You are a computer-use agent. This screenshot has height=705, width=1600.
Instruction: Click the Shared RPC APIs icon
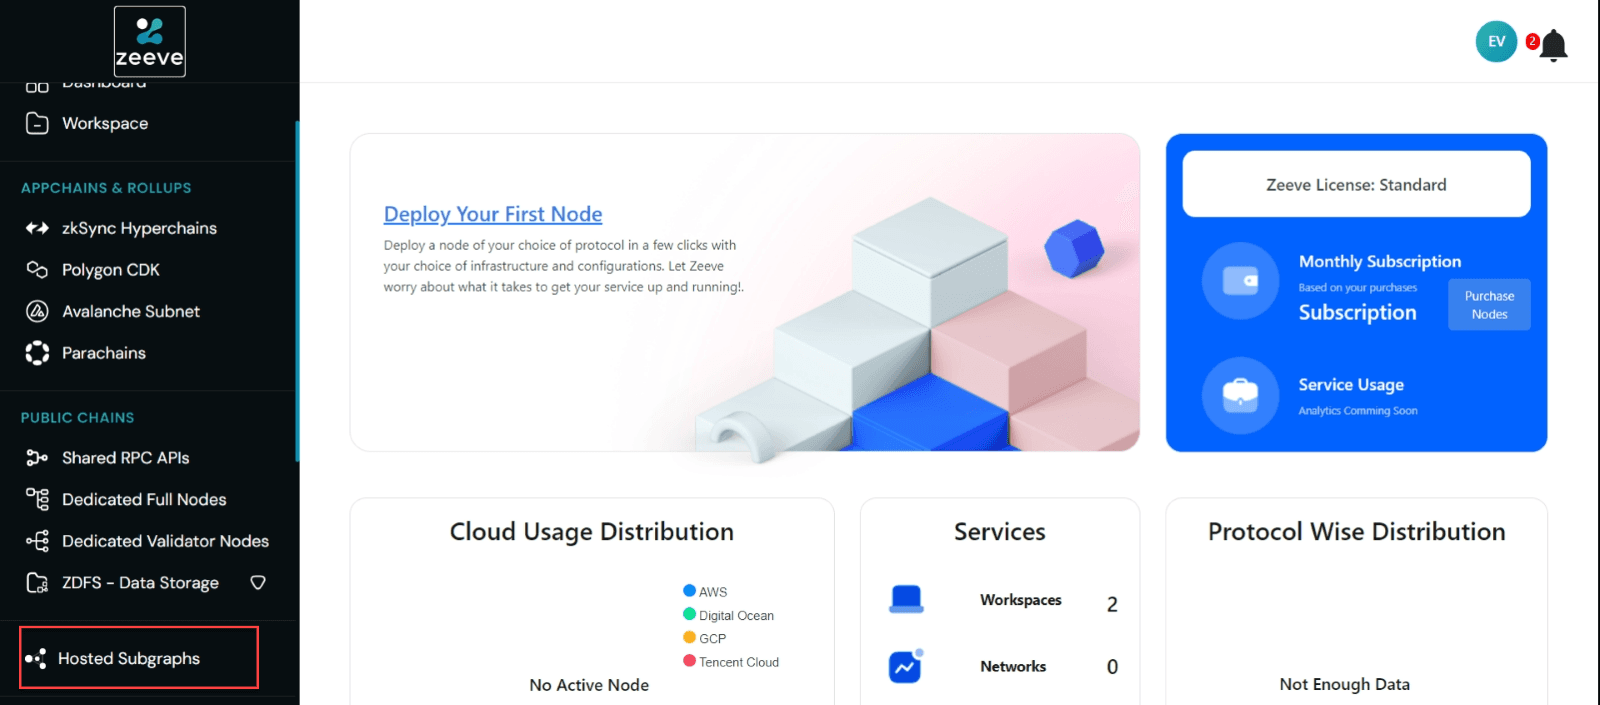point(37,458)
